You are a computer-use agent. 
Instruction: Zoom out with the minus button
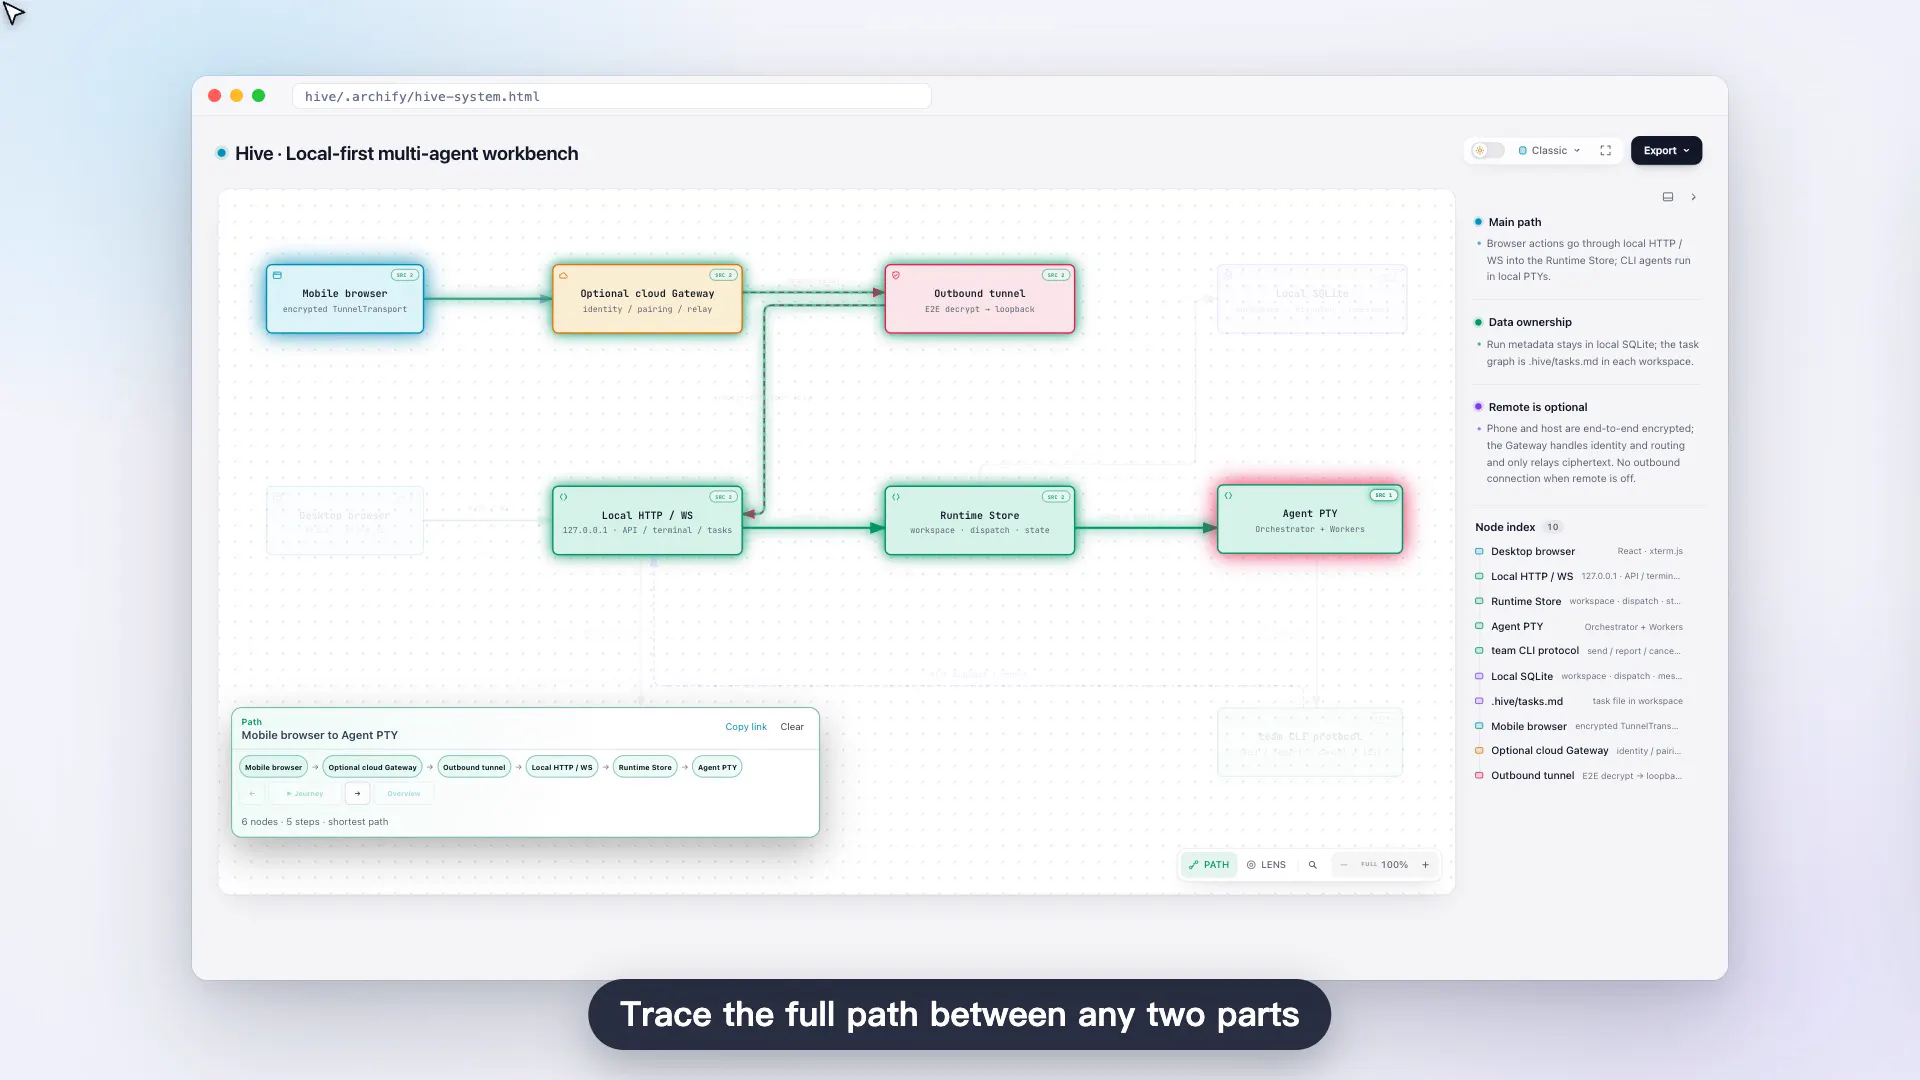1344,864
